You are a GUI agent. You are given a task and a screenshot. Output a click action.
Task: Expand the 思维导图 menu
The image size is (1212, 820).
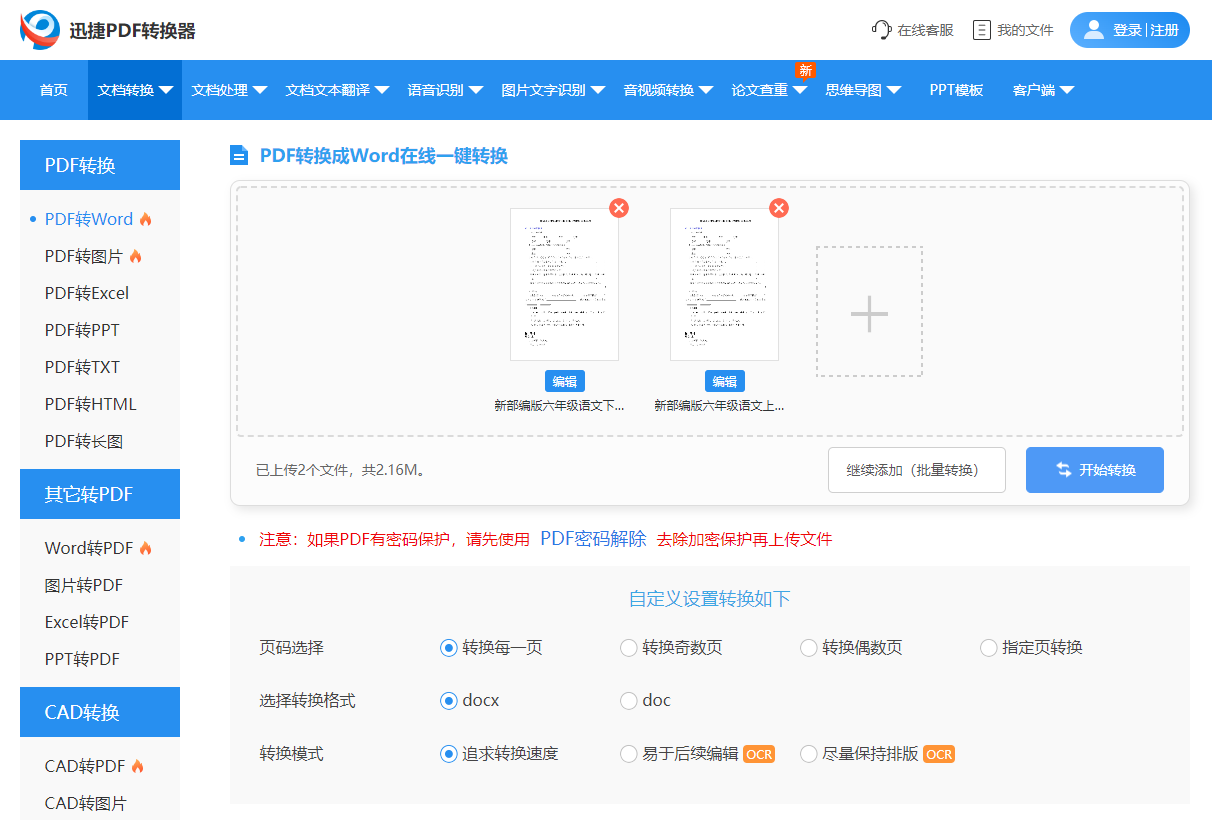(855, 89)
